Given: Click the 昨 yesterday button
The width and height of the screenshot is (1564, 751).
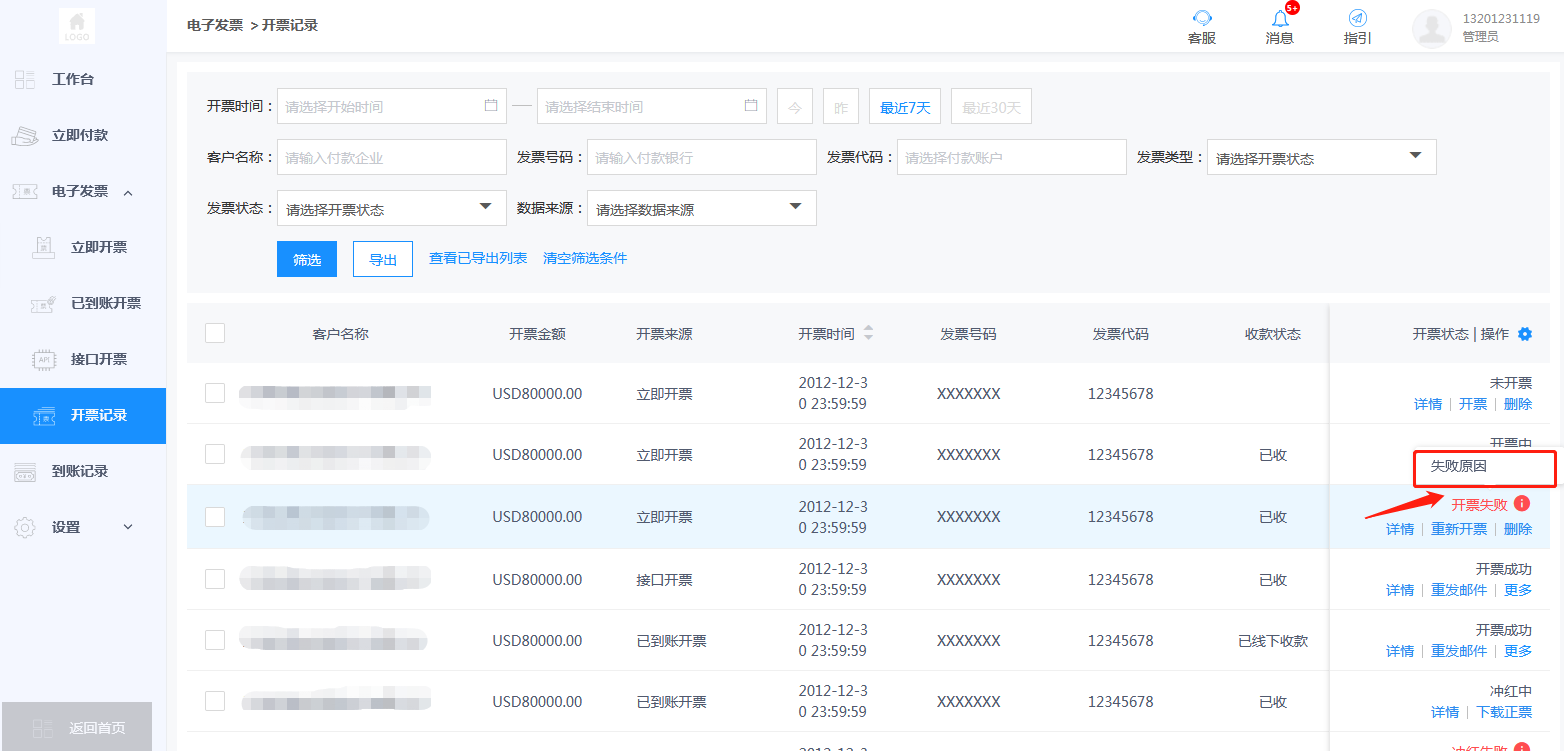Looking at the screenshot, I should tap(841, 107).
